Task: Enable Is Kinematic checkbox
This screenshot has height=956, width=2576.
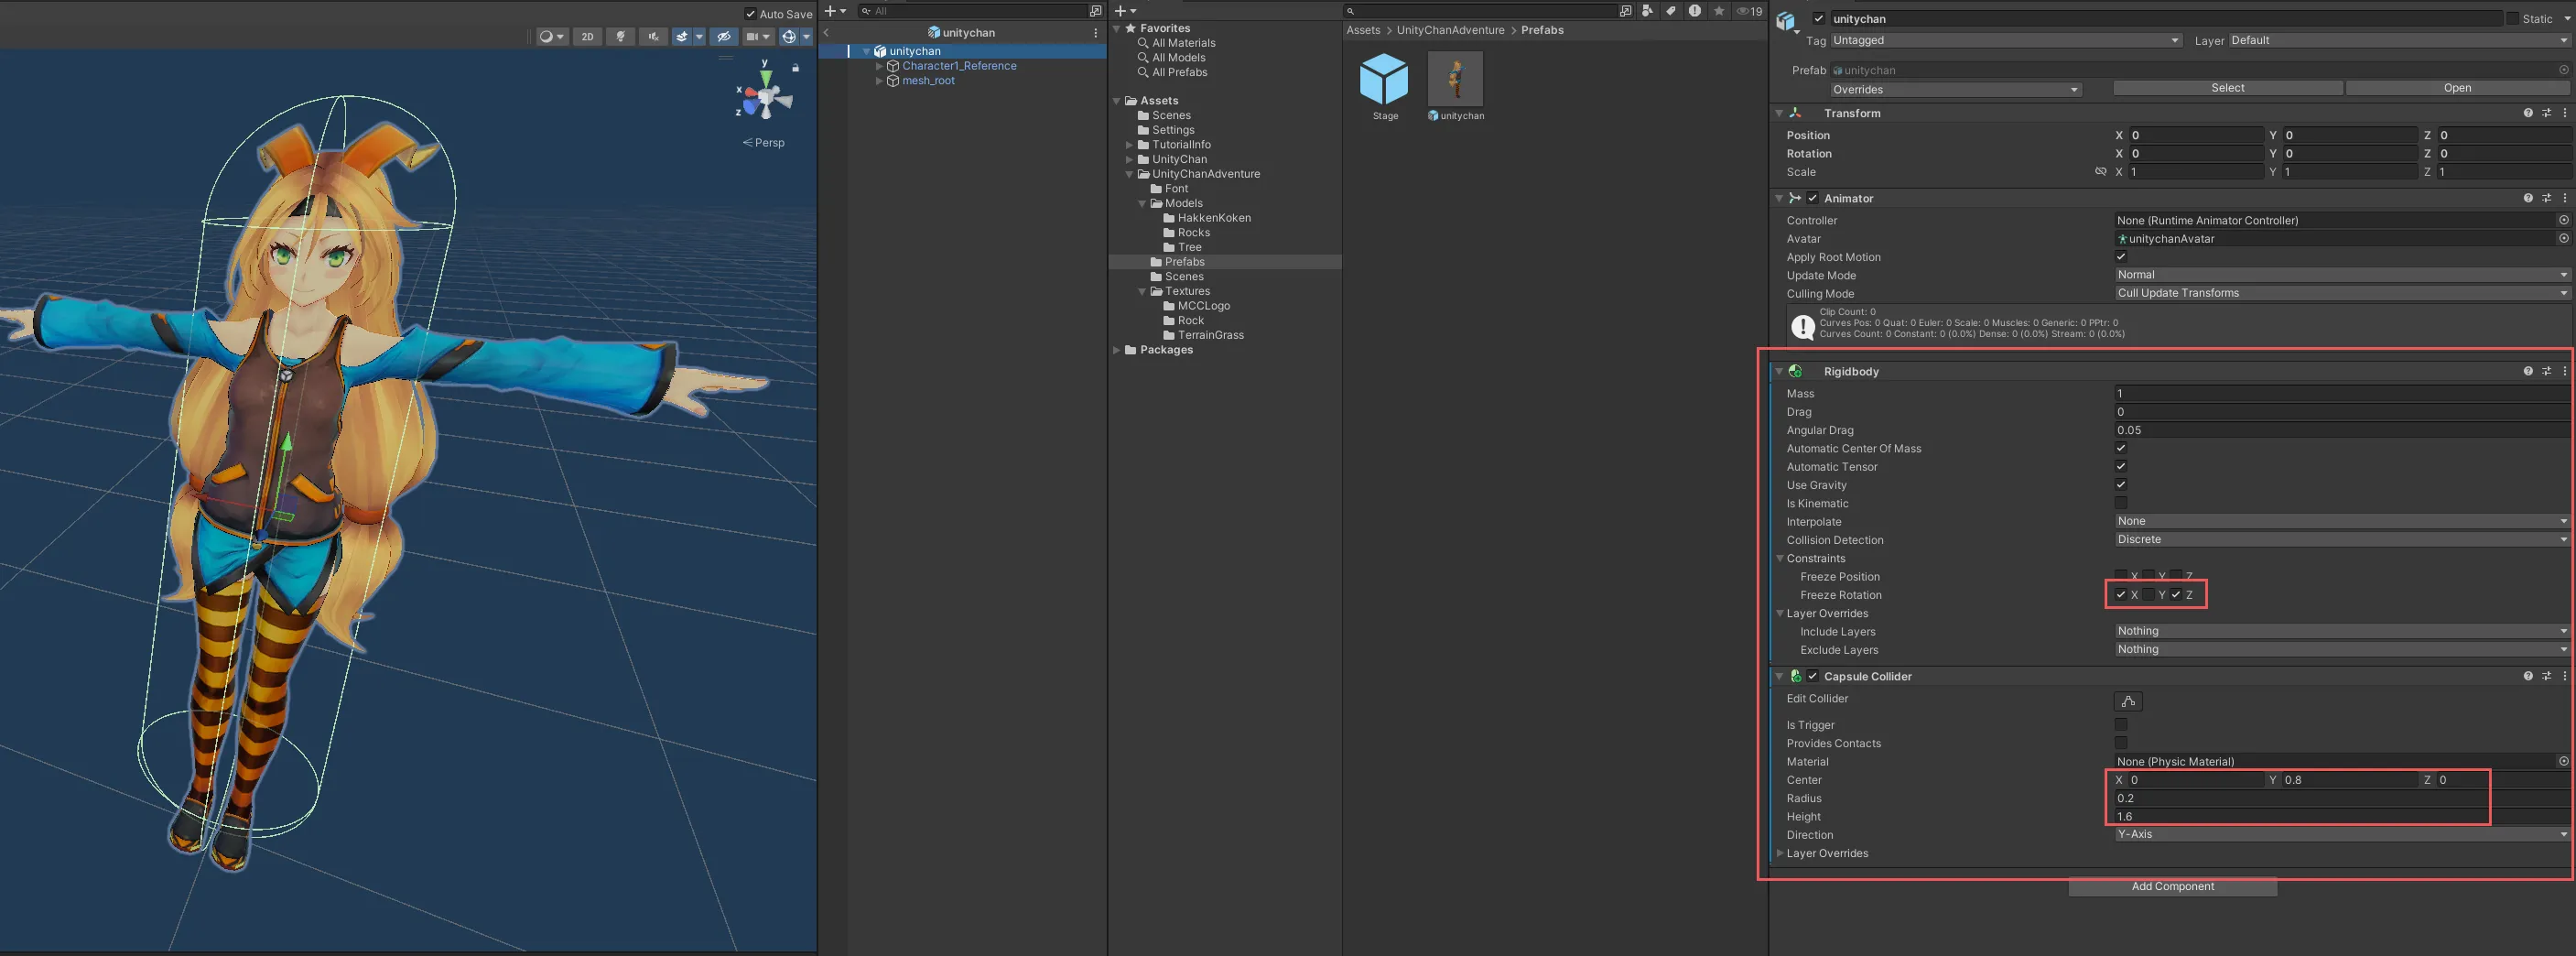Action: coord(2120,503)
